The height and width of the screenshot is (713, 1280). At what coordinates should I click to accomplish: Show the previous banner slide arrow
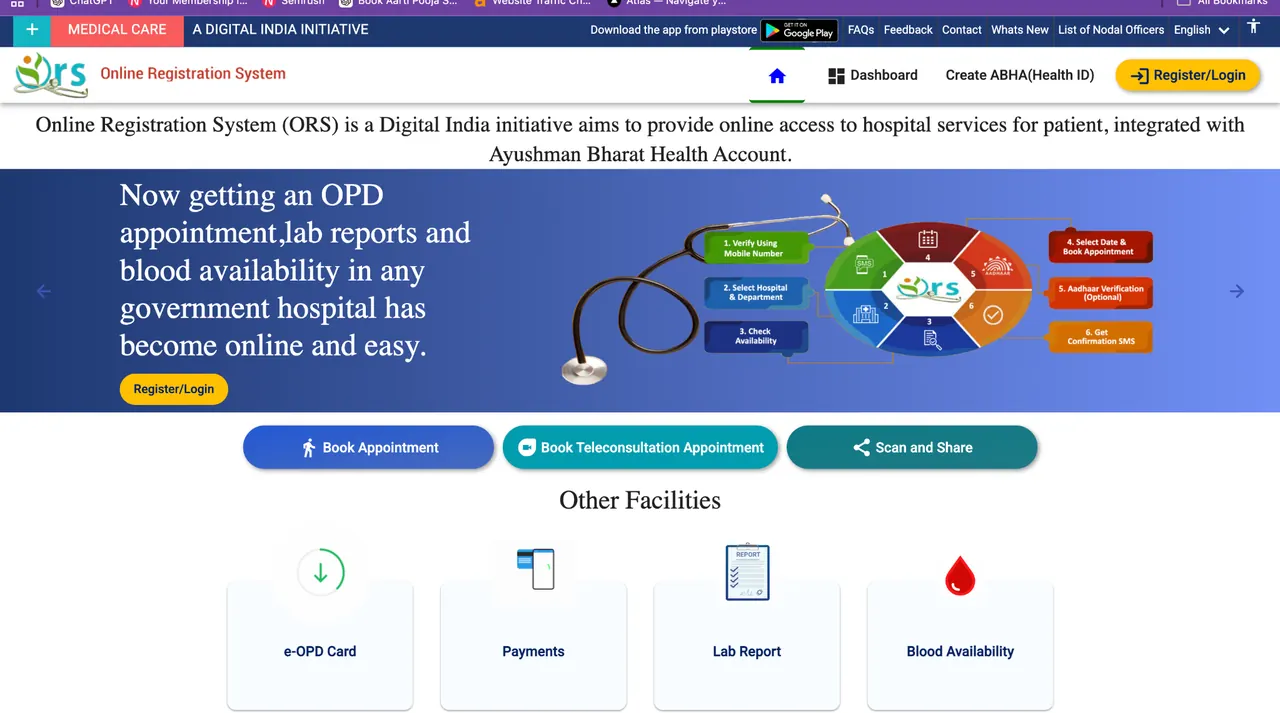(x=44, y=291)
